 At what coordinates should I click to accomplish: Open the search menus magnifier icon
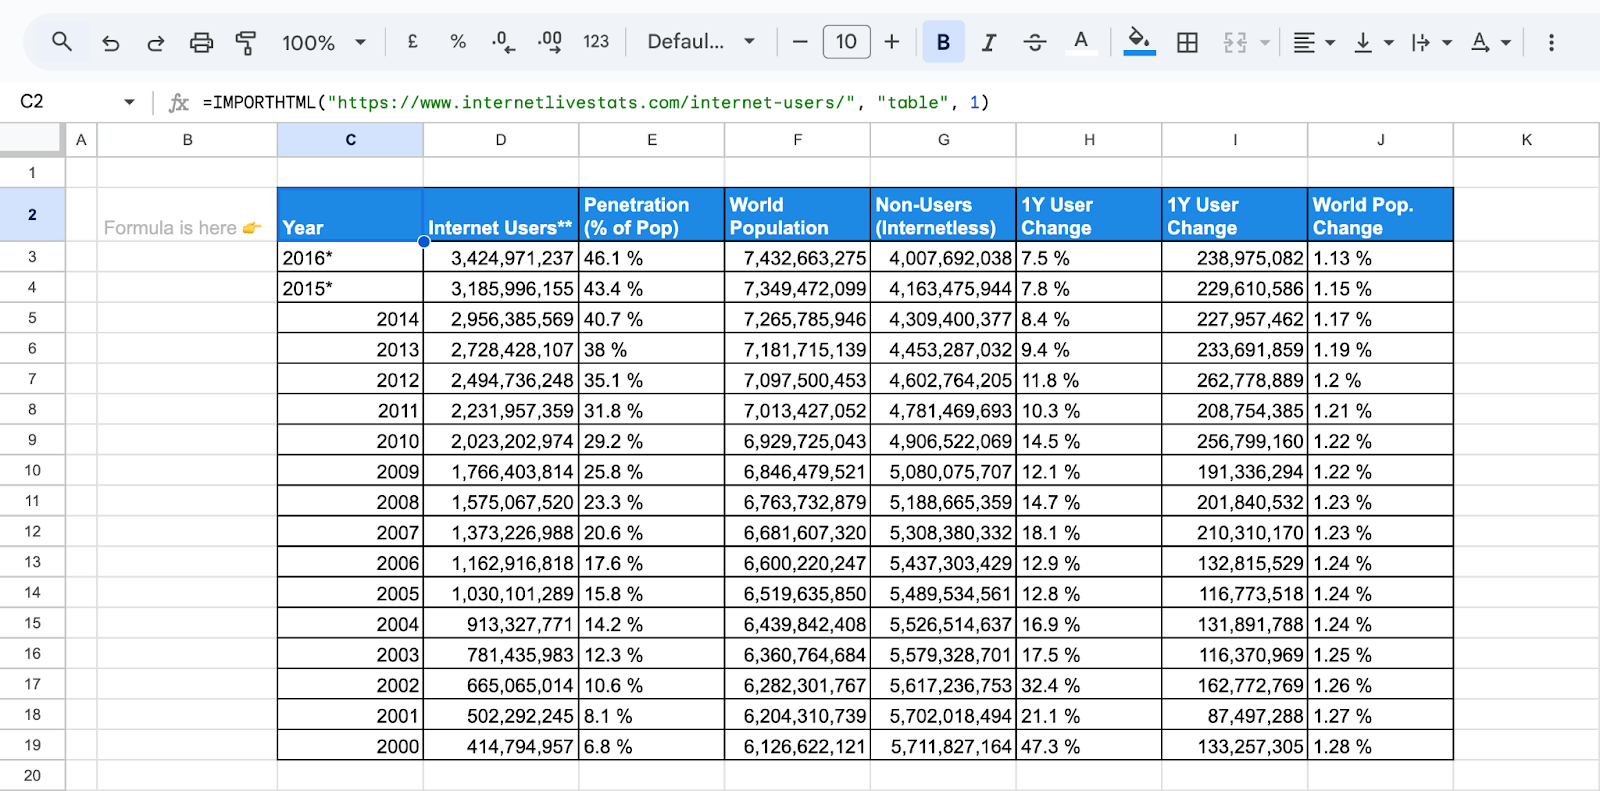62,42
